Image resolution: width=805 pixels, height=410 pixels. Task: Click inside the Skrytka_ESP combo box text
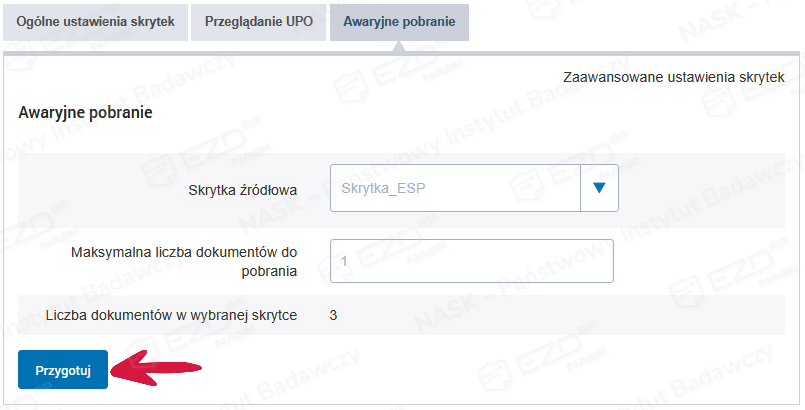coord(455,188)
